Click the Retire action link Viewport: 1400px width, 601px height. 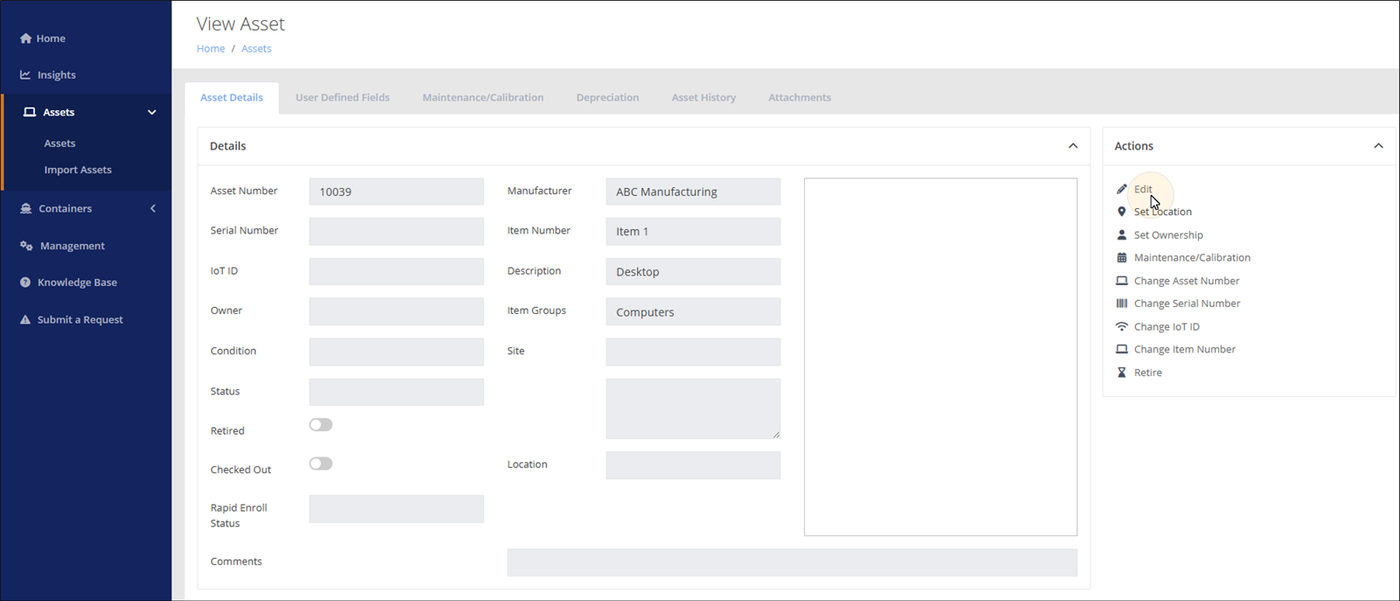tap(1148, 372)
